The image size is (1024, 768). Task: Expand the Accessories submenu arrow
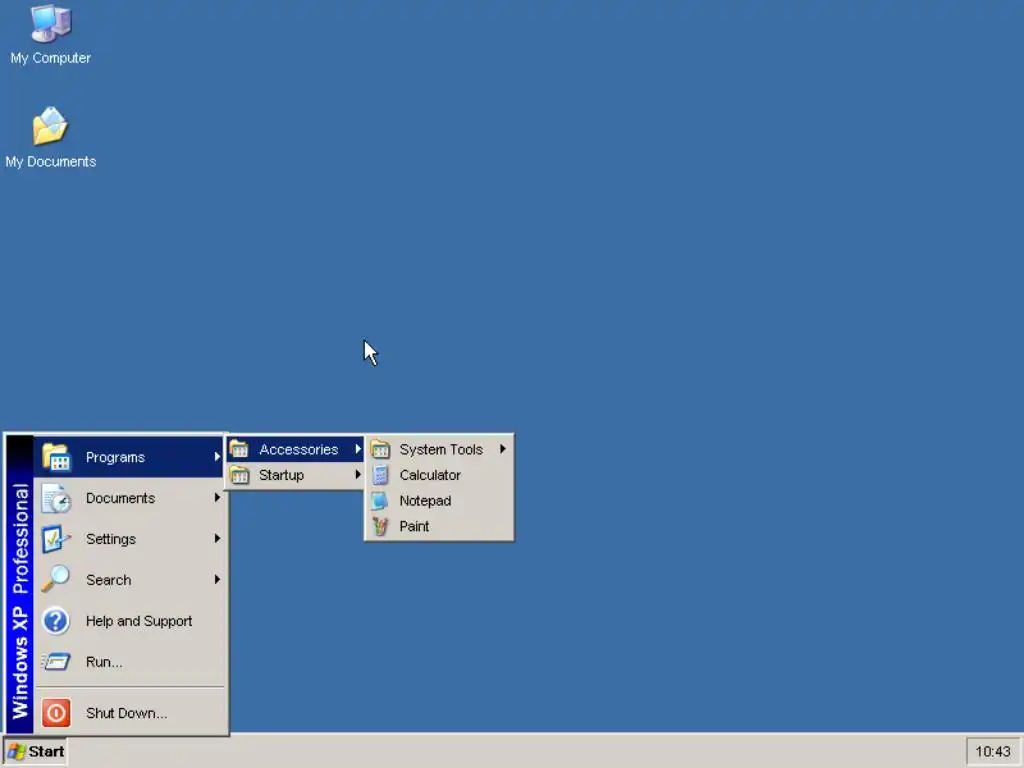tap(358, 449)
